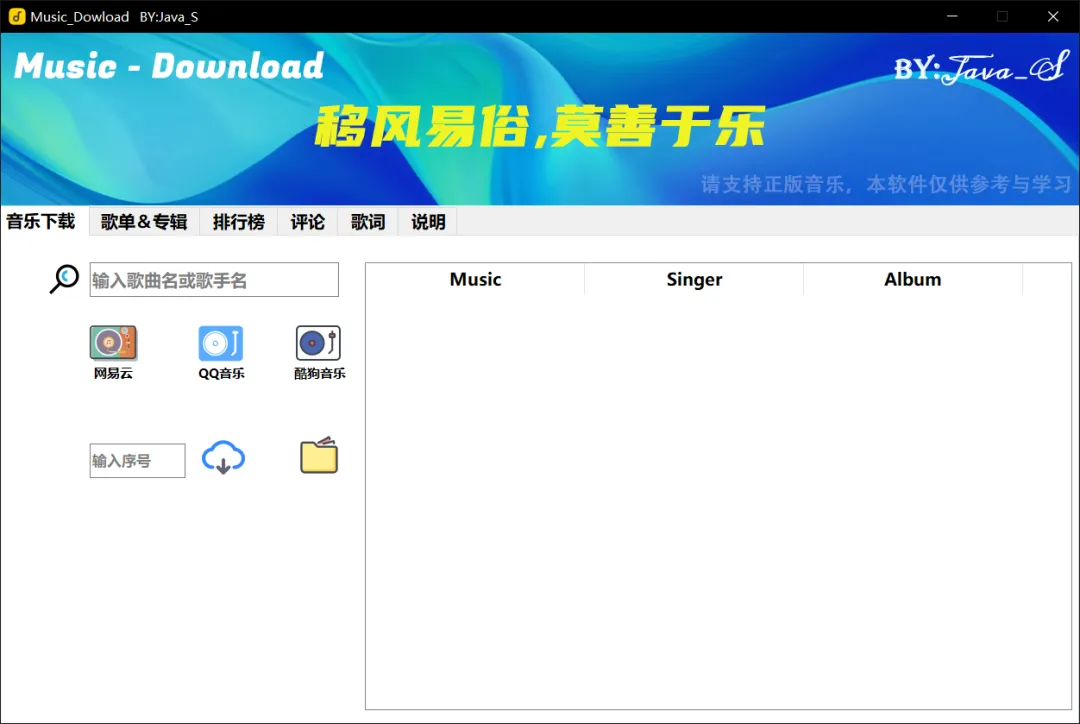Screen dimensions: 1080x724
Task: Open the 说明 tab
Action: click(x=428, y=222)
